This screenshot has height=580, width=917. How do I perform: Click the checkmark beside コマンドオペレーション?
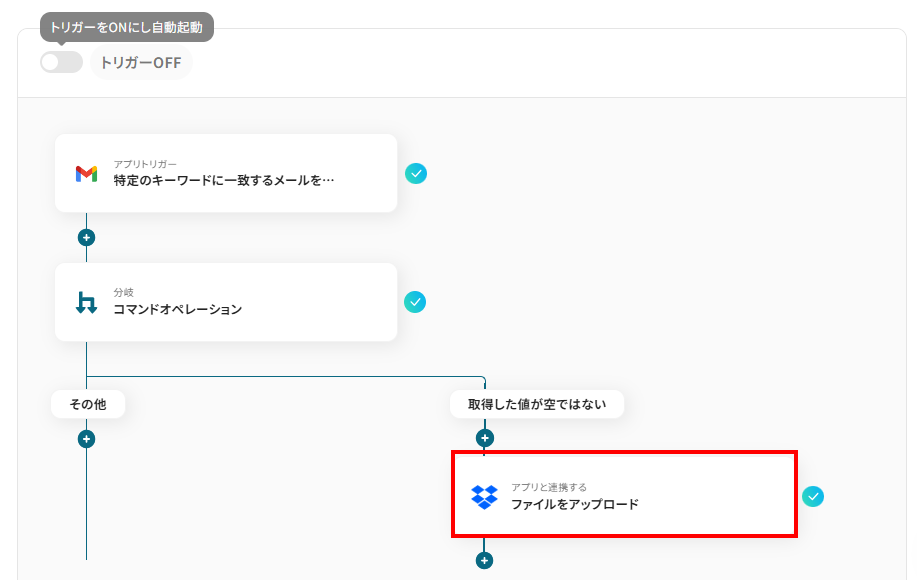tap(415, 302)
